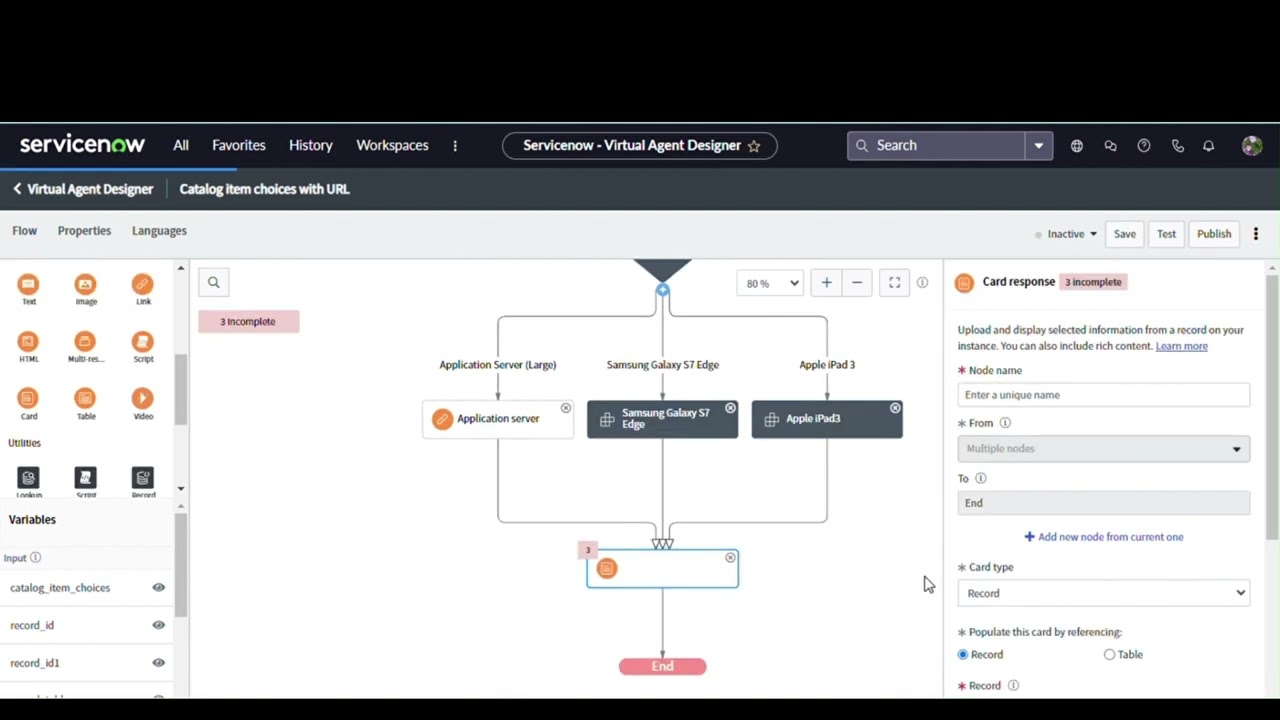Select the Record radio button

pyautogui.click(x=963, y=654)
